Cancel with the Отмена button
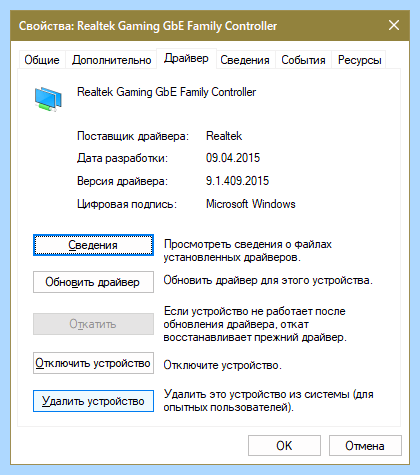 (365, 445)
